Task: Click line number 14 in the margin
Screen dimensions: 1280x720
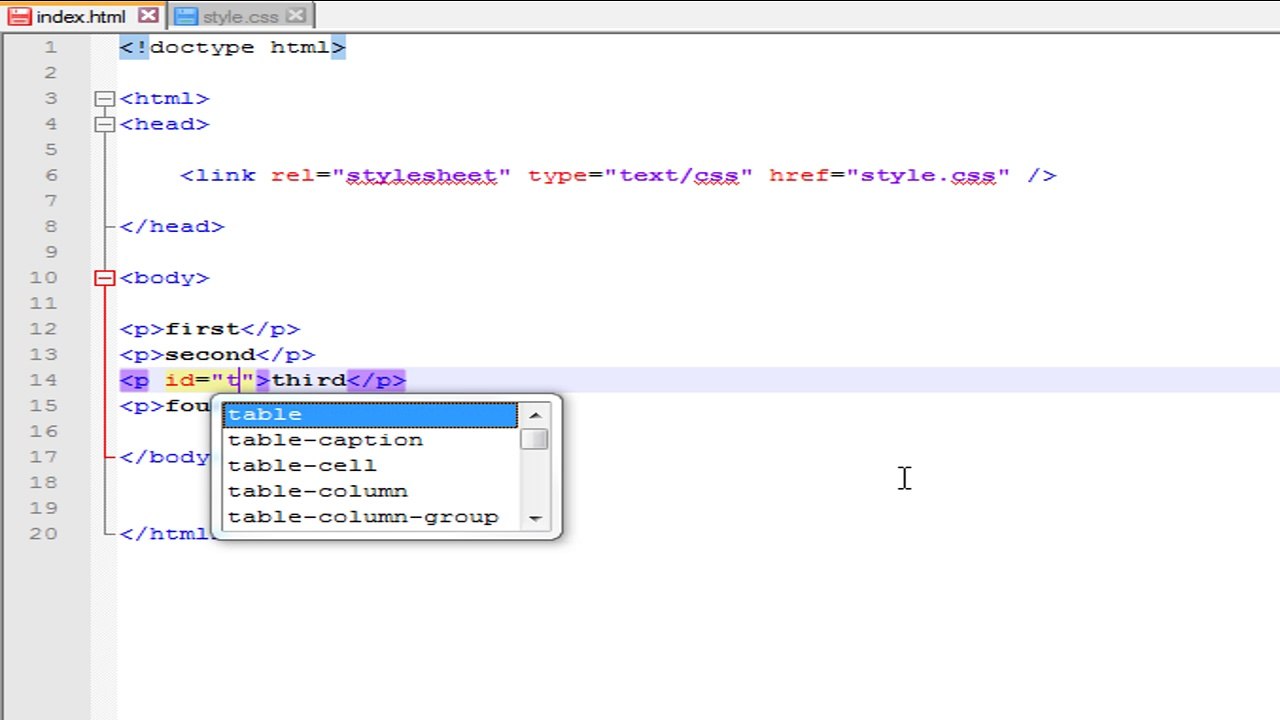Action: (44, 380)
